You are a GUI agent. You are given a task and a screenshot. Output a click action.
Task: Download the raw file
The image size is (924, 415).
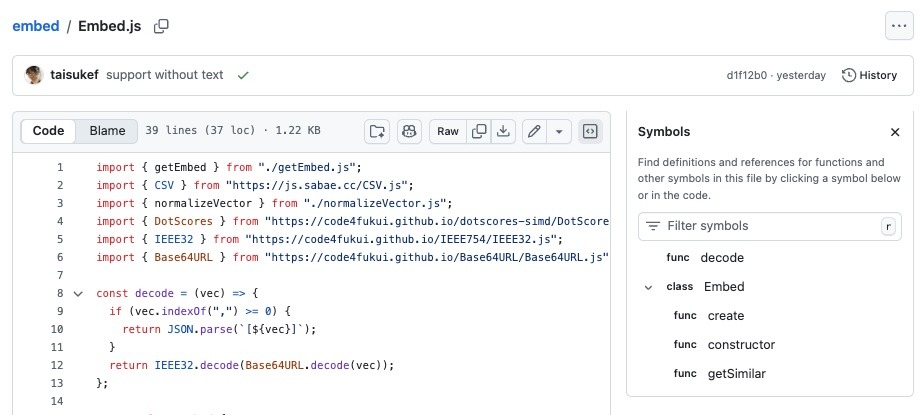click(x=504, y=131)
